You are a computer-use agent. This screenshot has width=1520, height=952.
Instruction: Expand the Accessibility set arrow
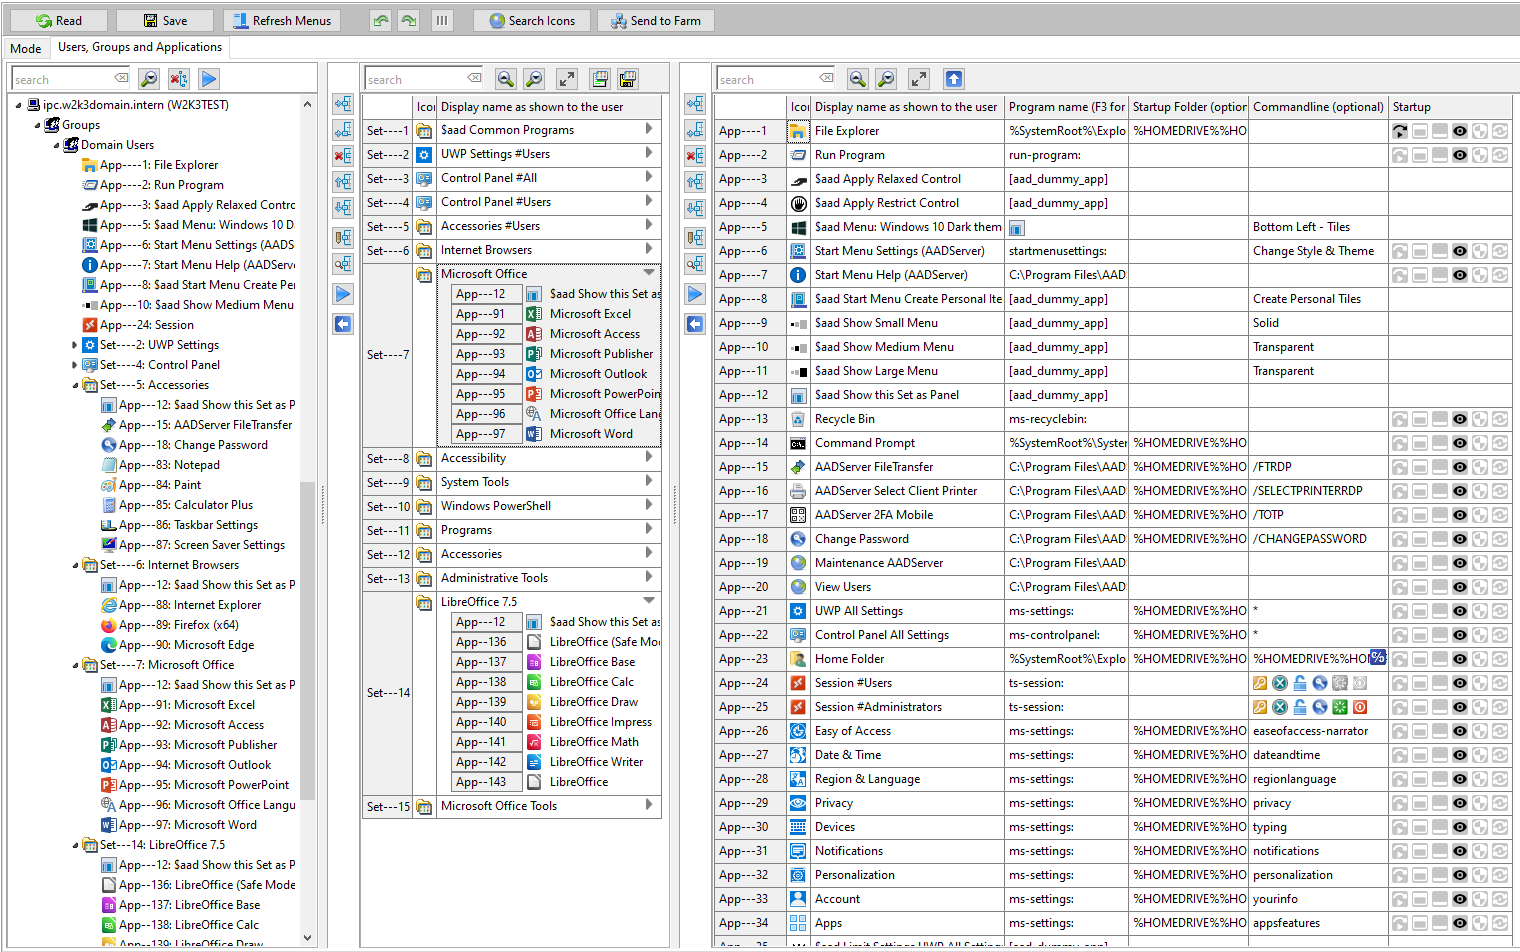click(x=649, y=457)
